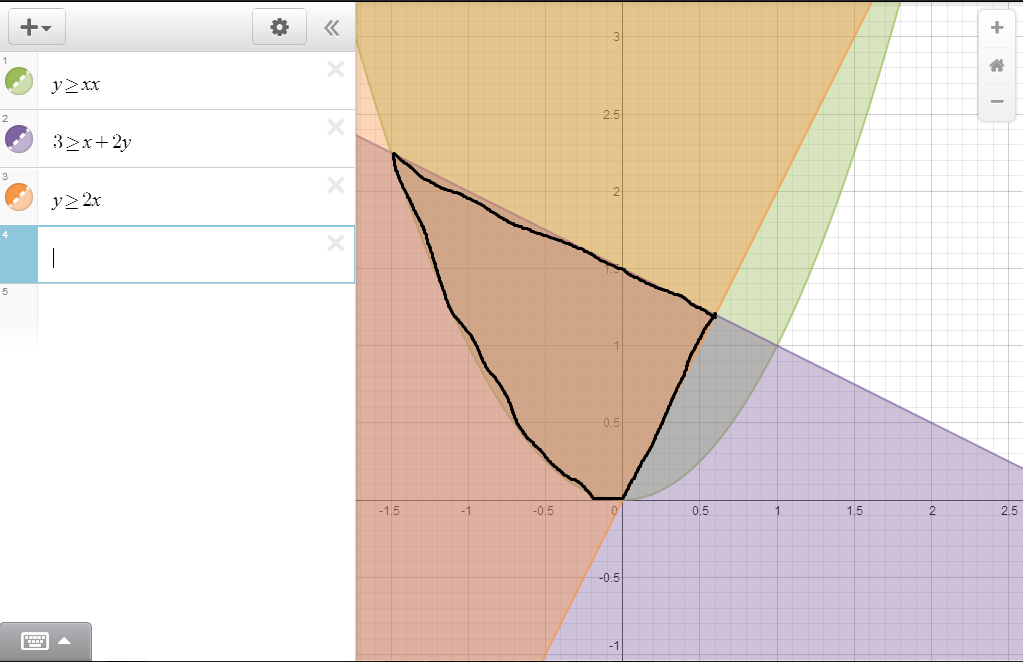Viewport: 1023px width, 662px height.
Task: Collapse the expression list panel
Action: [x=332, y=28]
